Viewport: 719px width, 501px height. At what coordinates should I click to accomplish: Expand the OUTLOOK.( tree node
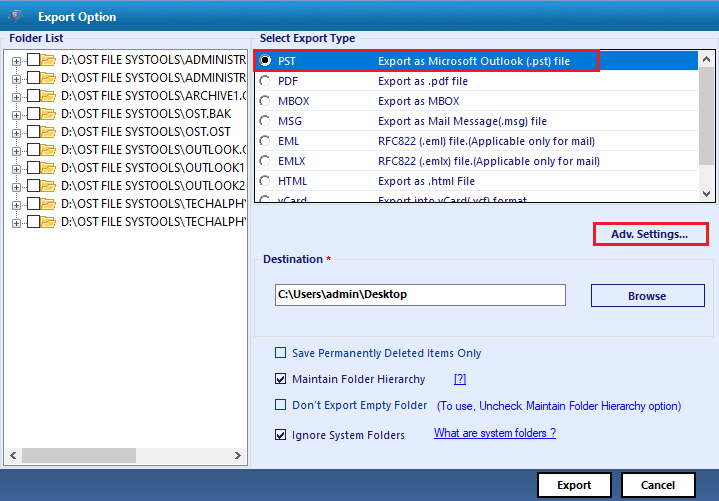click(17, 151)
